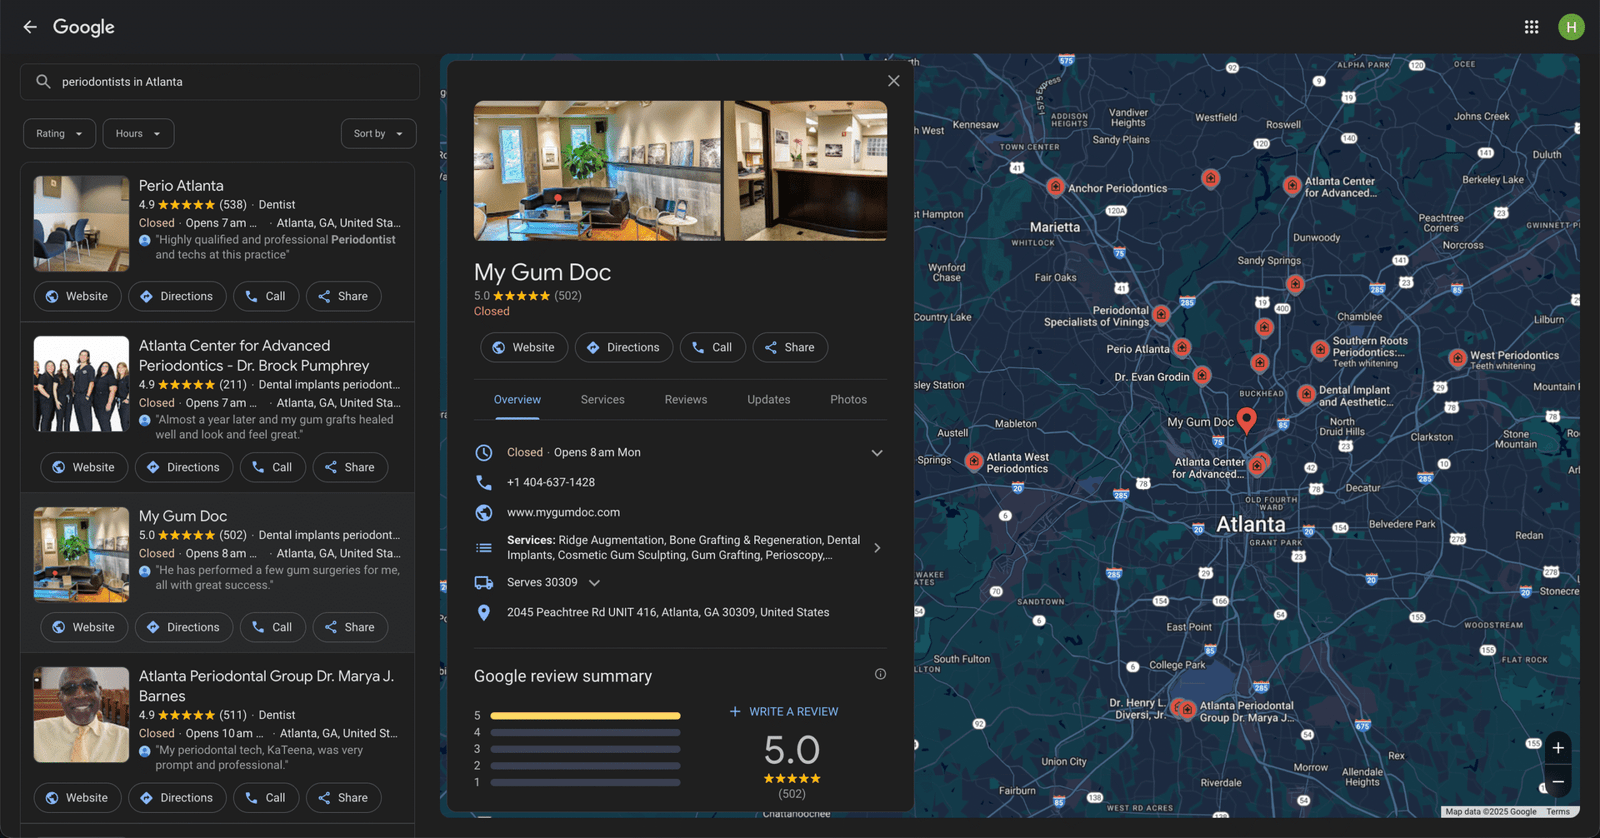Click Write a Review
Screen dimensions: 1600x838
coord(784,712)
